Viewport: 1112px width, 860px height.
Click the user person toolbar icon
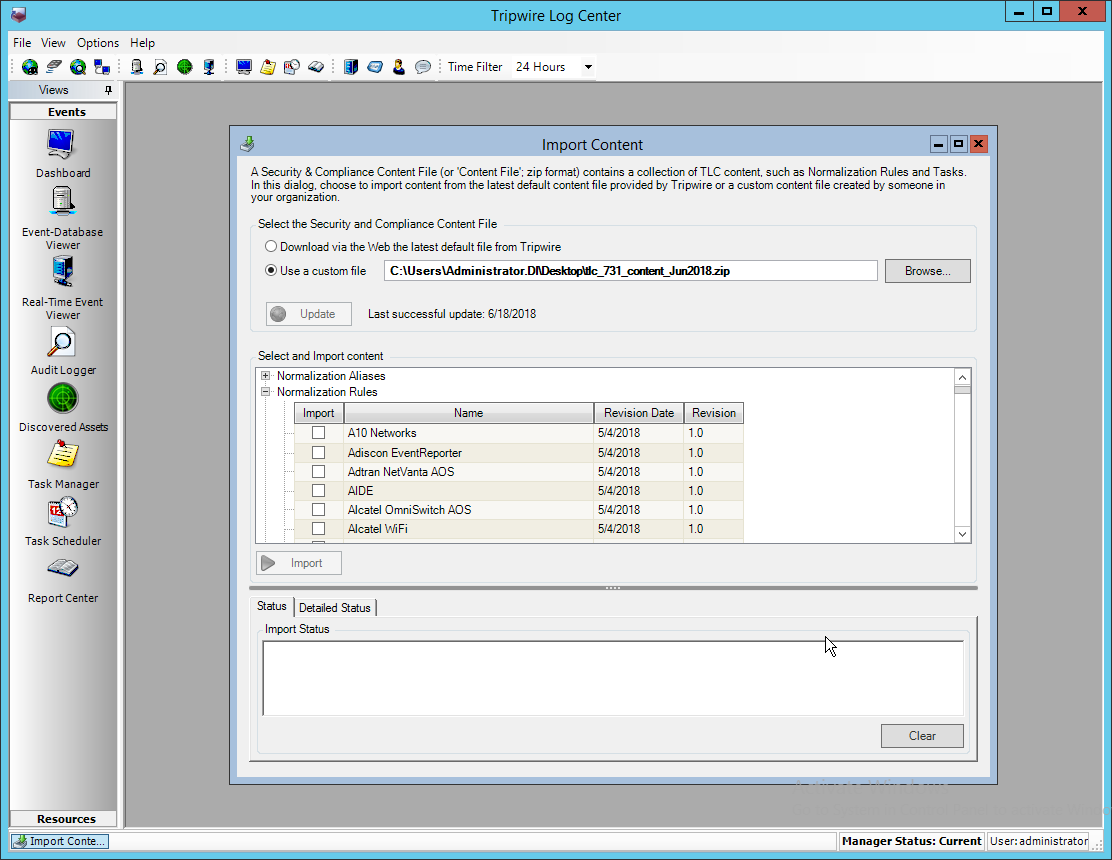399,67
